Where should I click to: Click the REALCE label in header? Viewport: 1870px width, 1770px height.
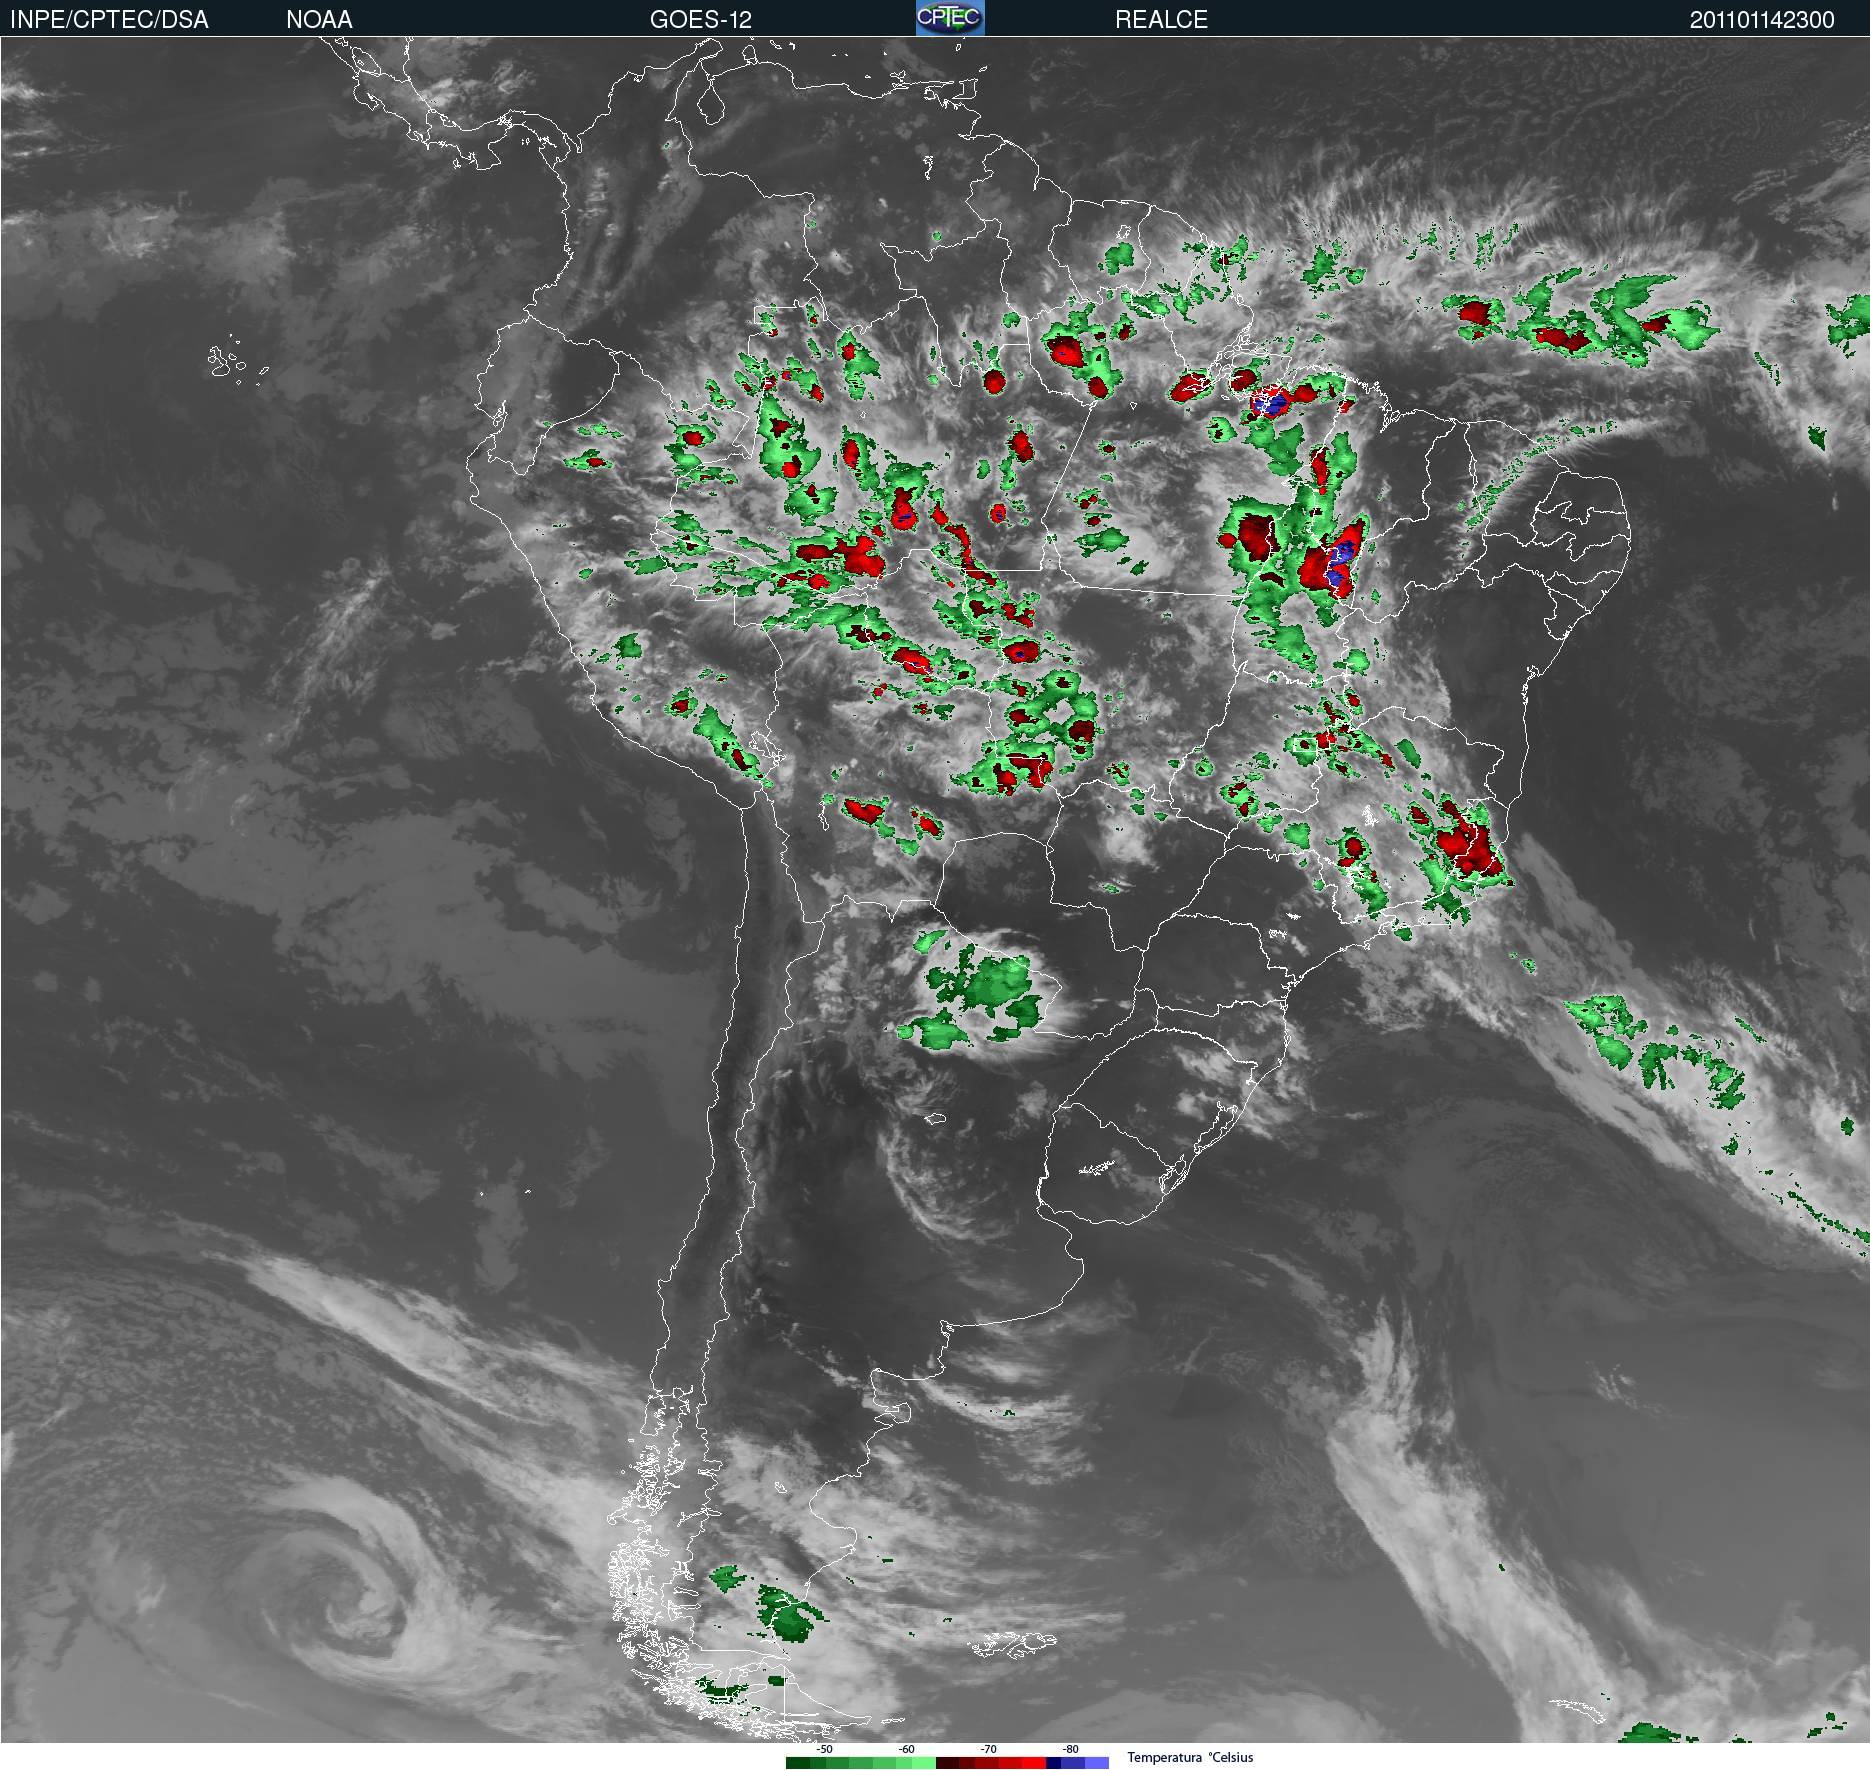(x=1161, y=20)
